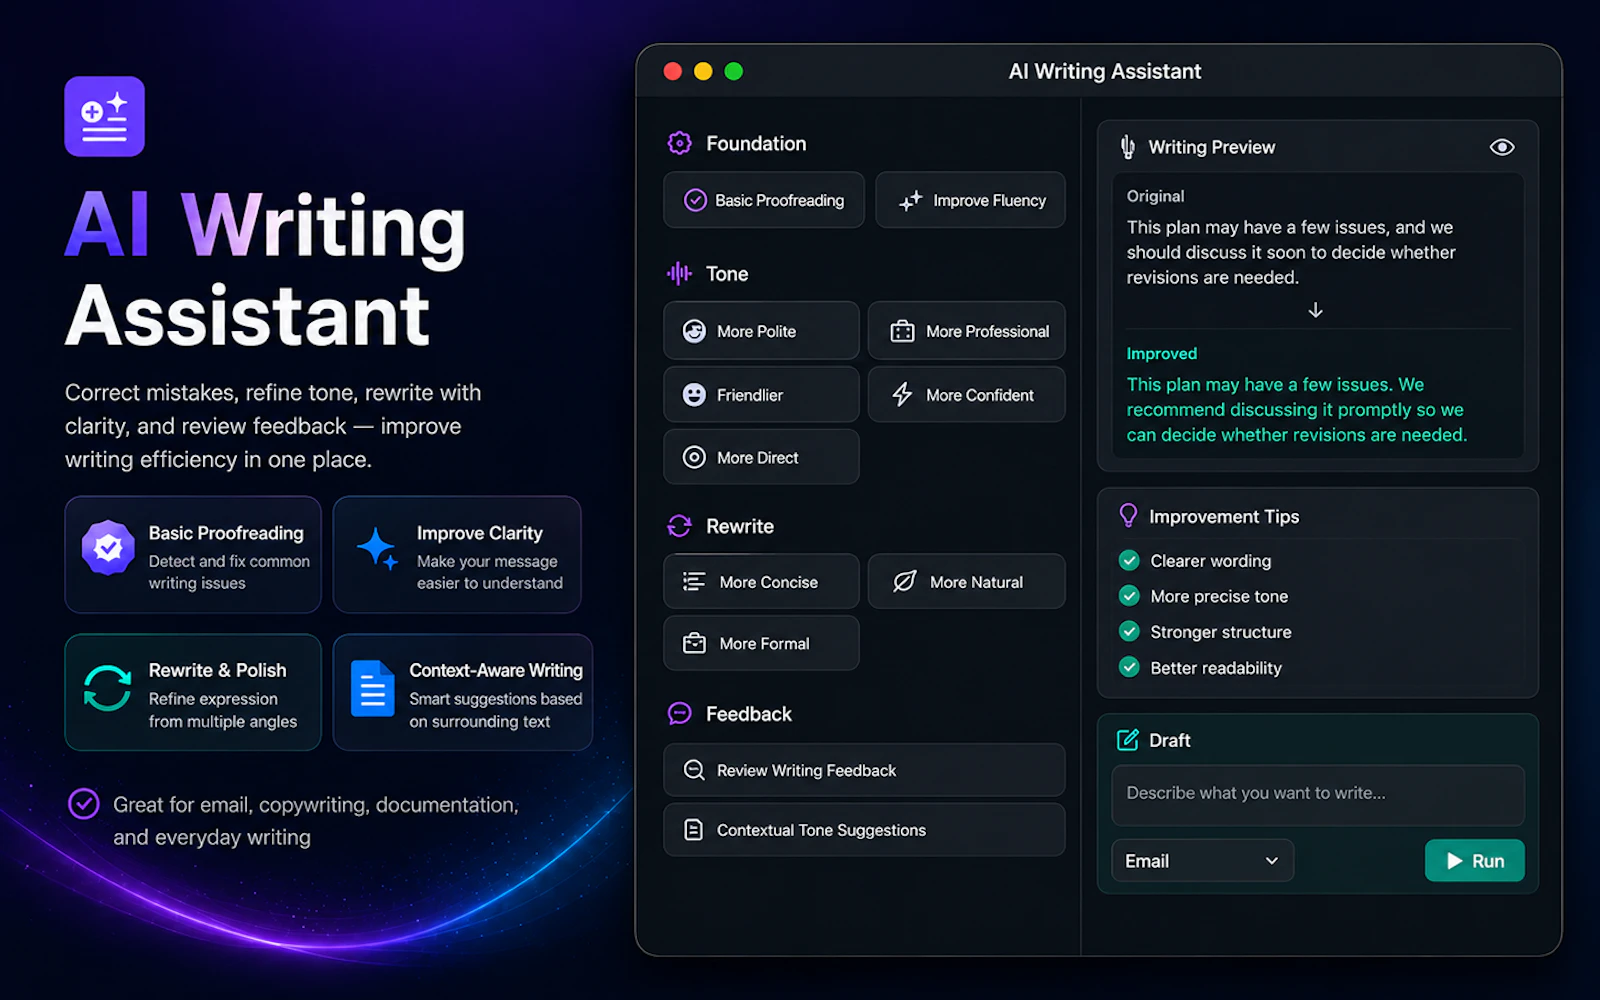
Task: Click the Original preview text
Action: [x=1291, y=252]
